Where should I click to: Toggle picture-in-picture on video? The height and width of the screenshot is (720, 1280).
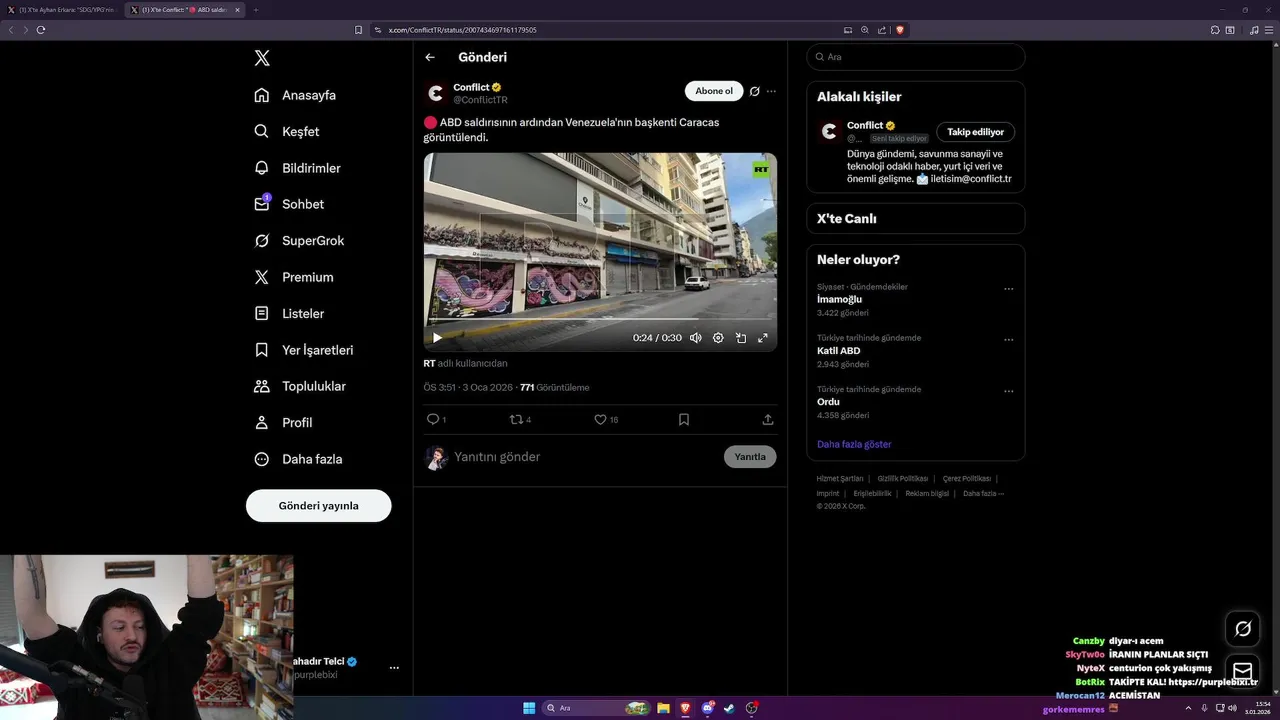pyautogui.click(x=741, y=338)
